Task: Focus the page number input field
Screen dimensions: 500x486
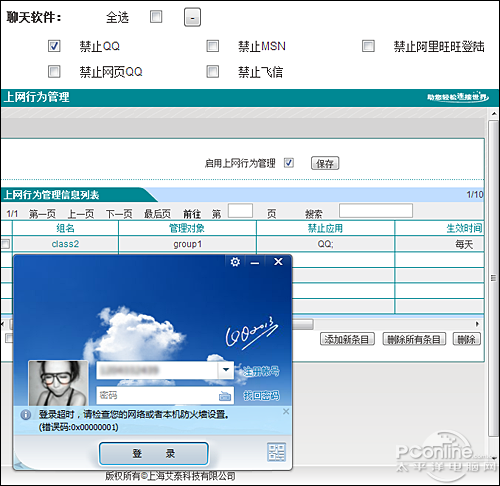Action: coord(240,211)
